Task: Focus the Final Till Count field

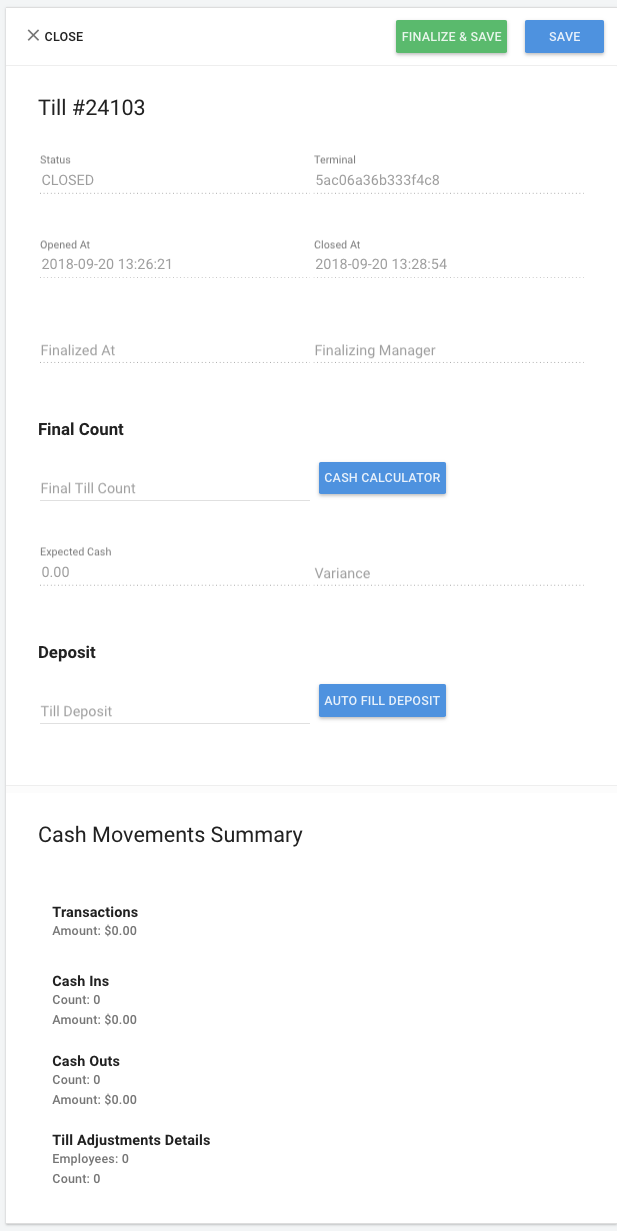Action: click(x=174, y=488)
